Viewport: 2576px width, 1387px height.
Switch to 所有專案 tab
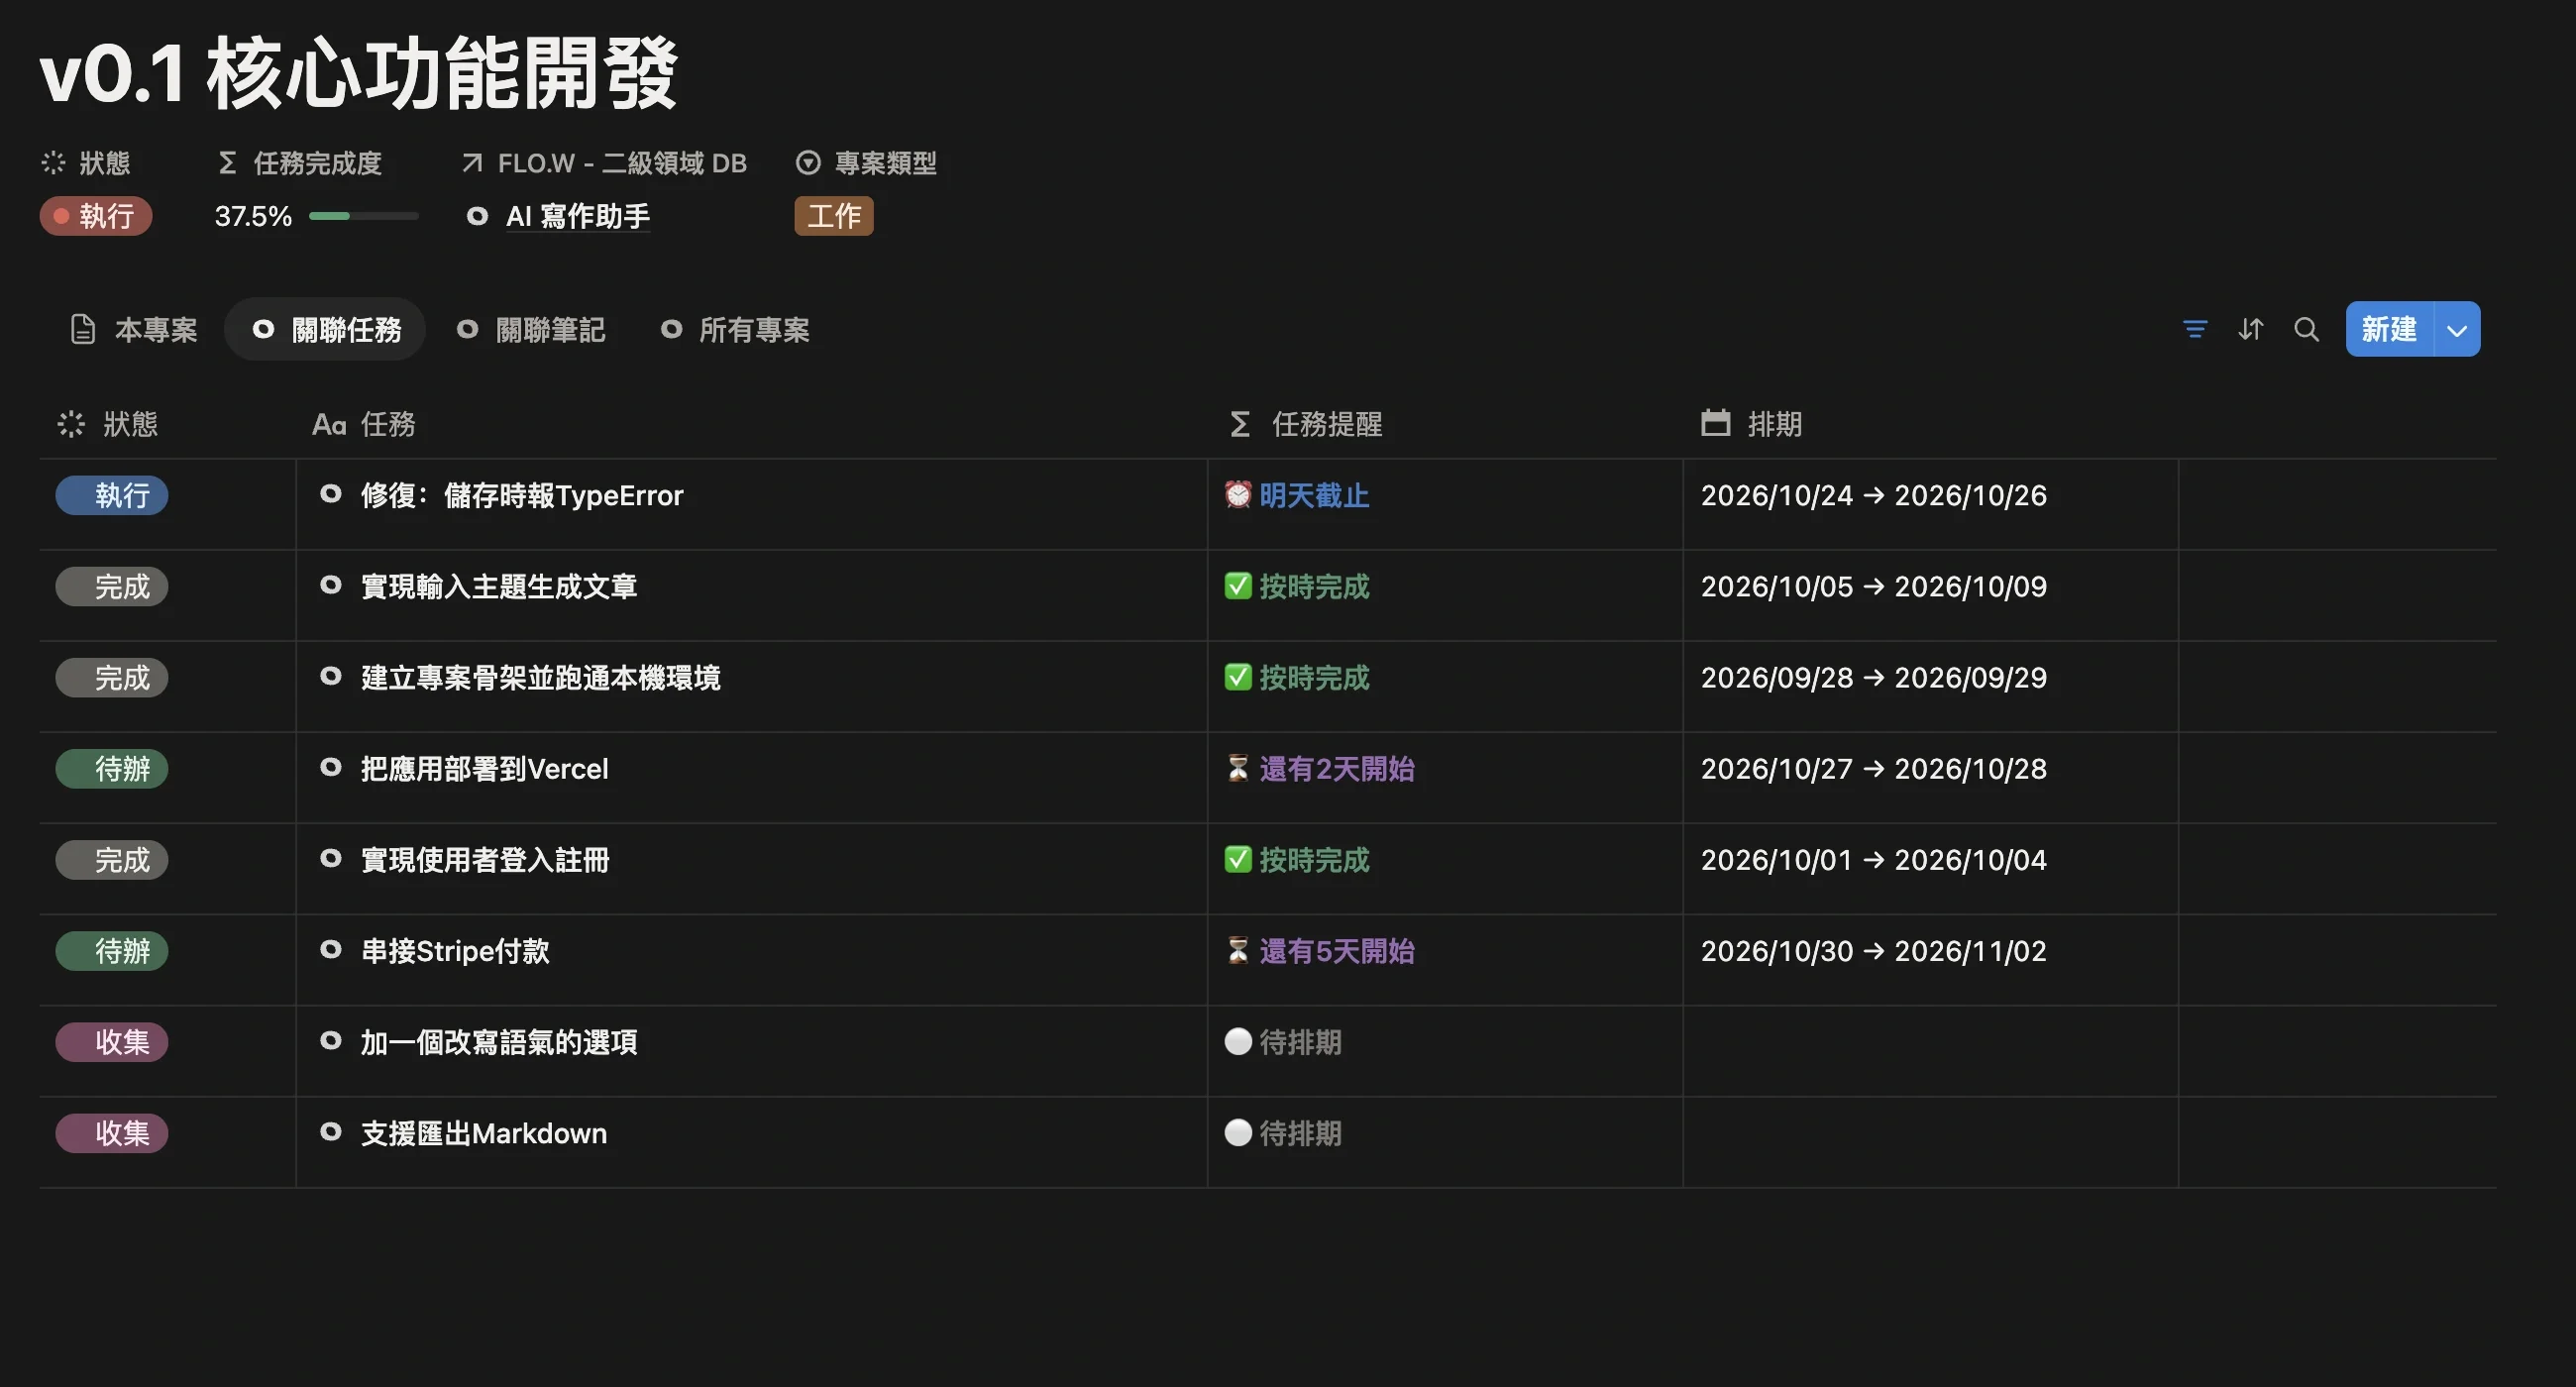735,329
